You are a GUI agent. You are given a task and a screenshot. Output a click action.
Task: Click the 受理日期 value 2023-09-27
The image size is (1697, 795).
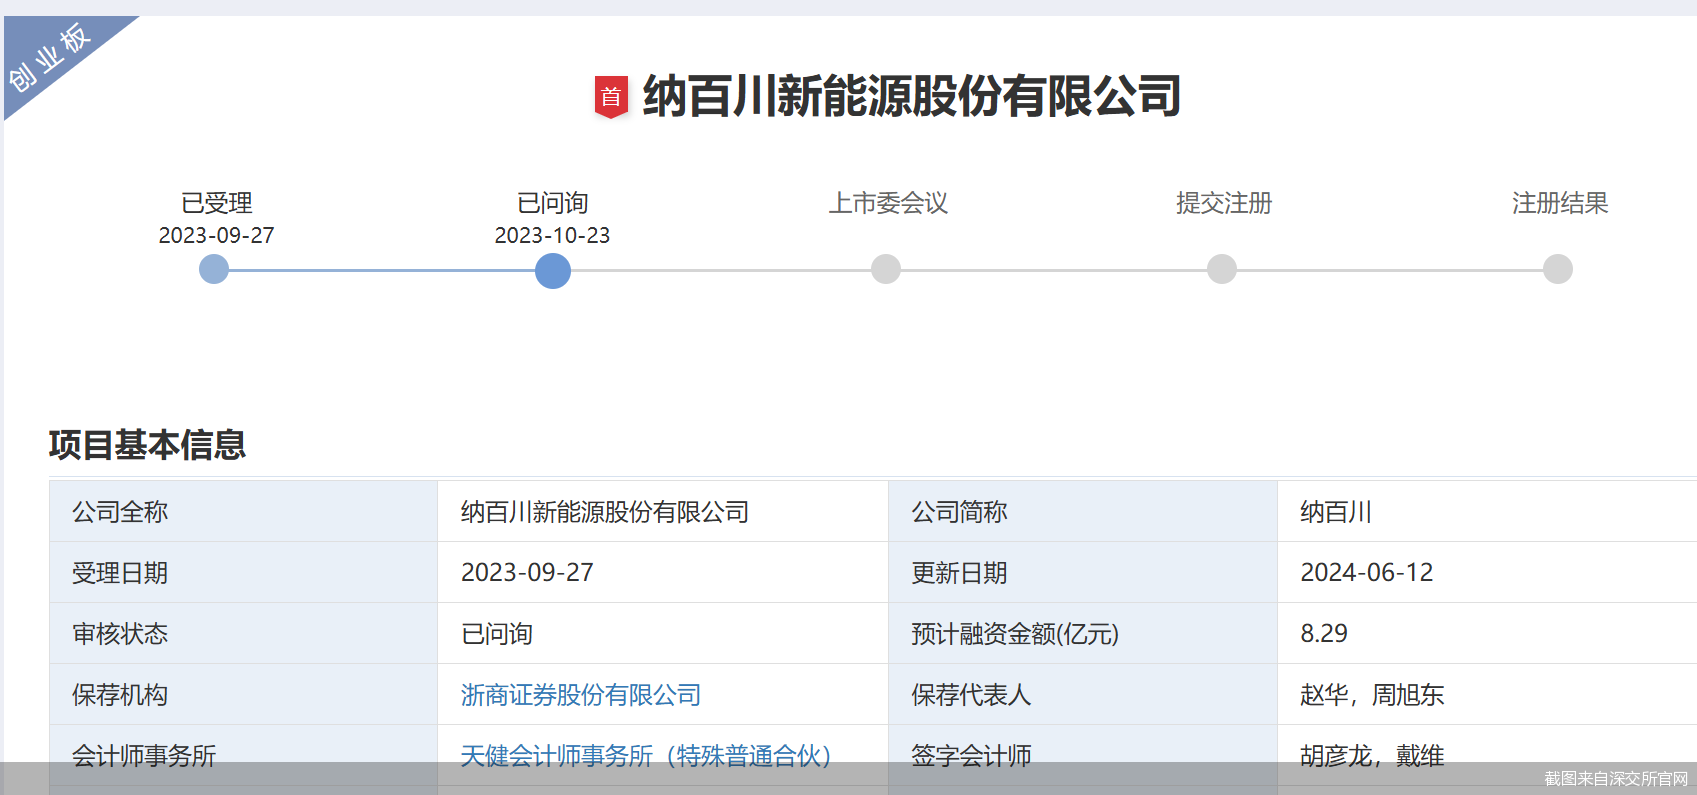663,573
